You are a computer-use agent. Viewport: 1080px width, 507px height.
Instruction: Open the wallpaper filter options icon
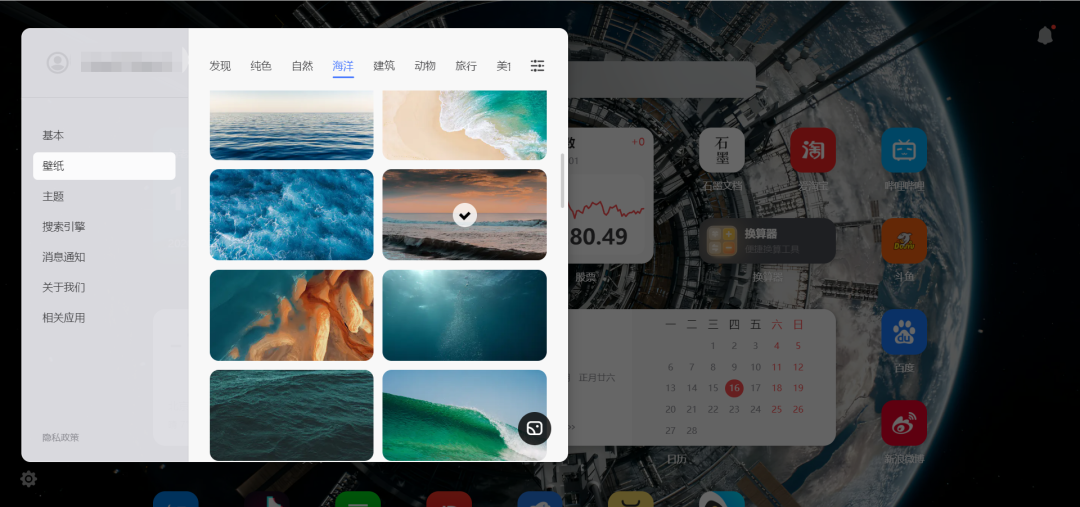click(537, 66)
